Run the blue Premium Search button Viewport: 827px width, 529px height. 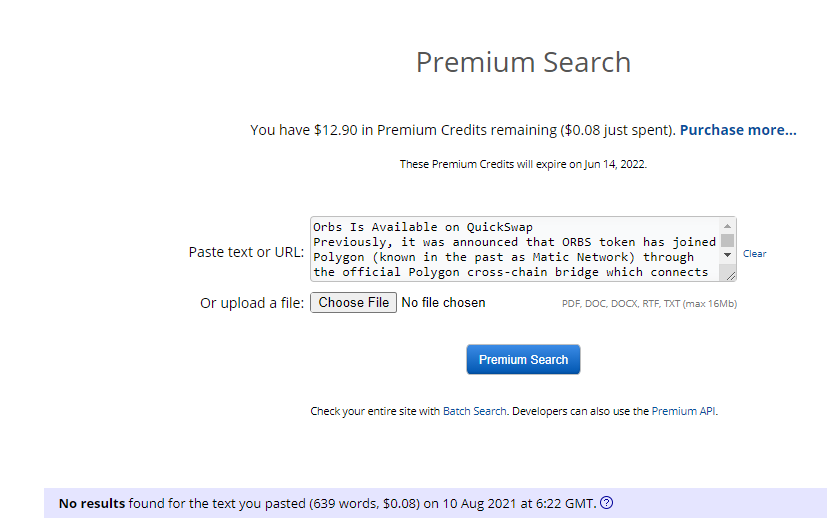(523, 360)
